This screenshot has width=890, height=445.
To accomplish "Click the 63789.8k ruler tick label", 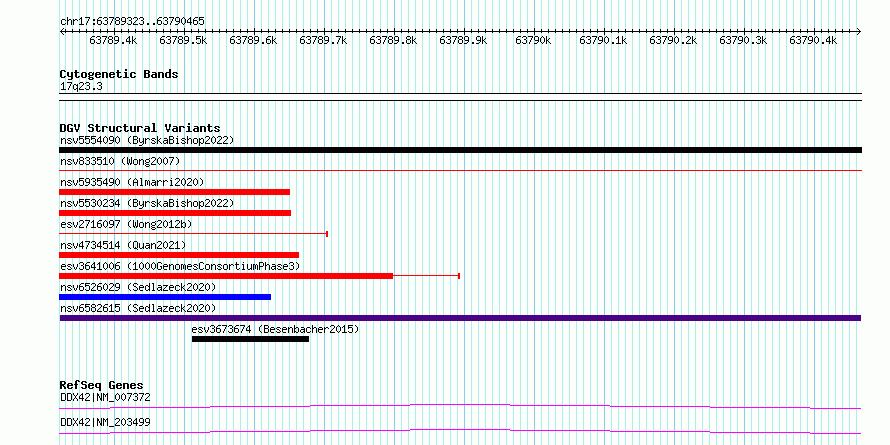I will coord(393,41).
